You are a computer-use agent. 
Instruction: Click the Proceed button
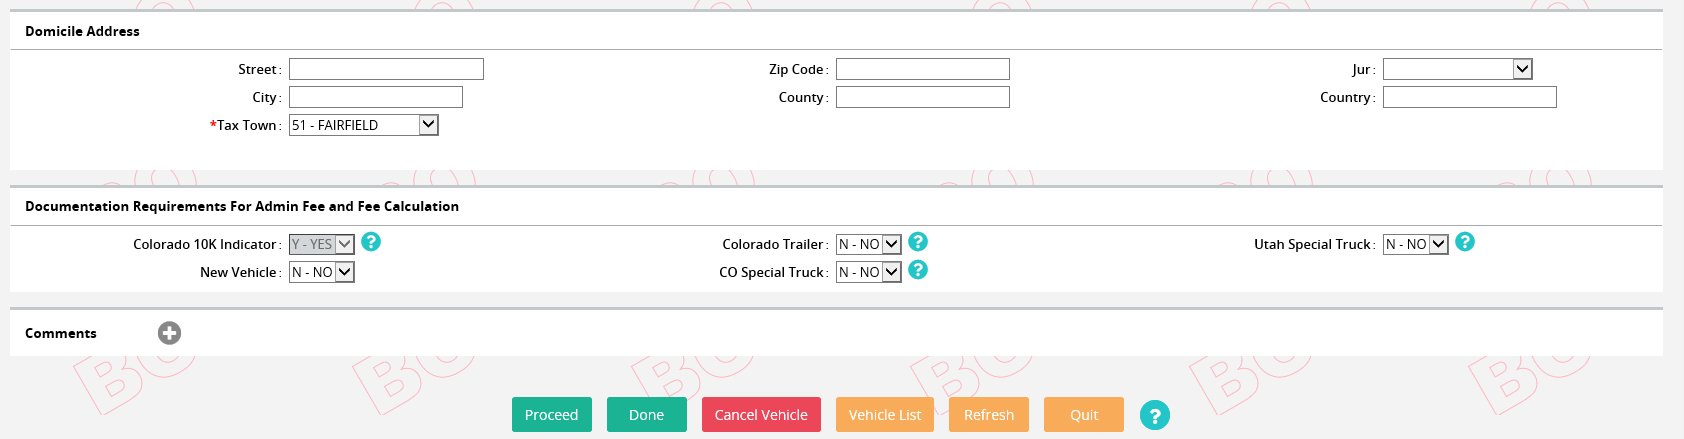tap(552, 415)
